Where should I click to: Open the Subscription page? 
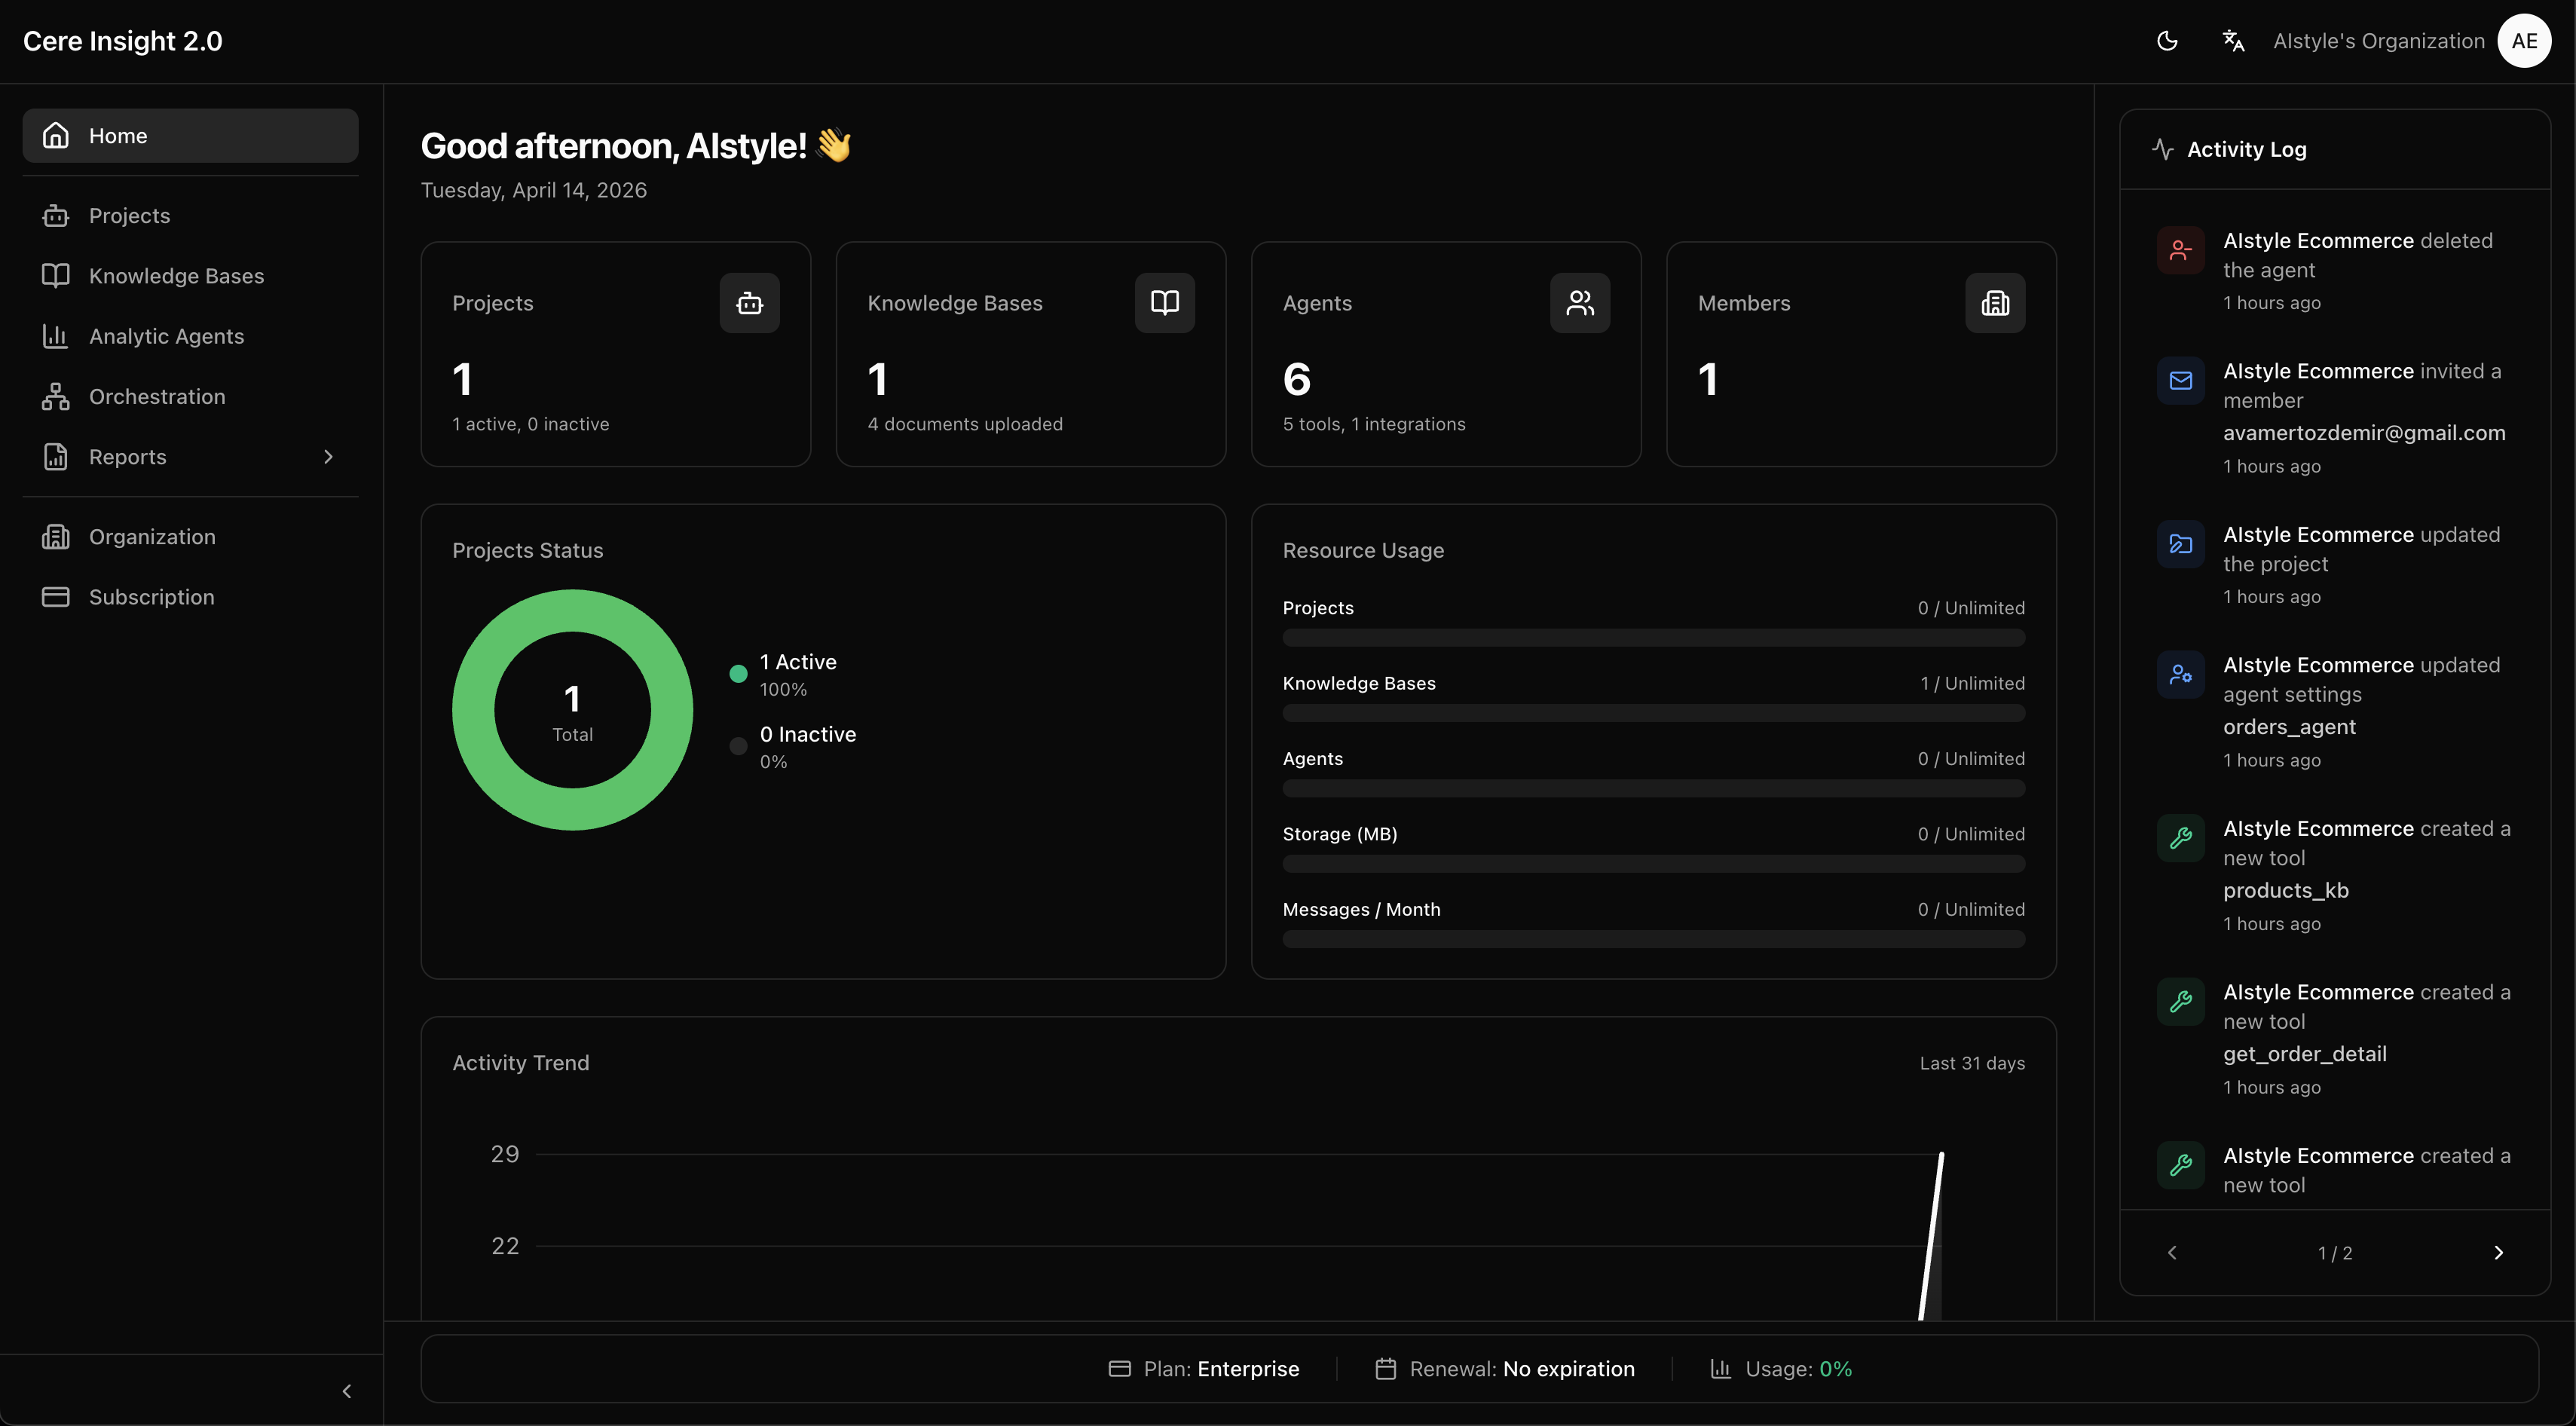point(152,597)
